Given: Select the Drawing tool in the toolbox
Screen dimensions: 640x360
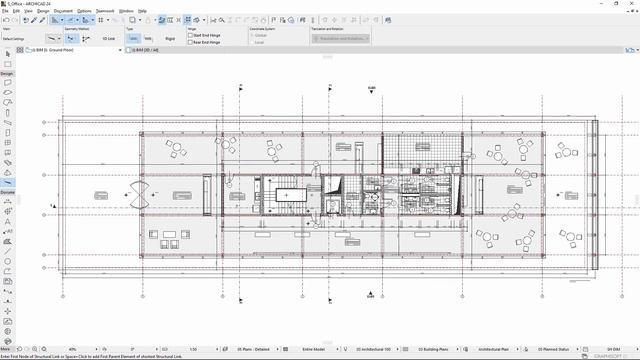Looking at the screenshot, I should click(x=8, y=282).
